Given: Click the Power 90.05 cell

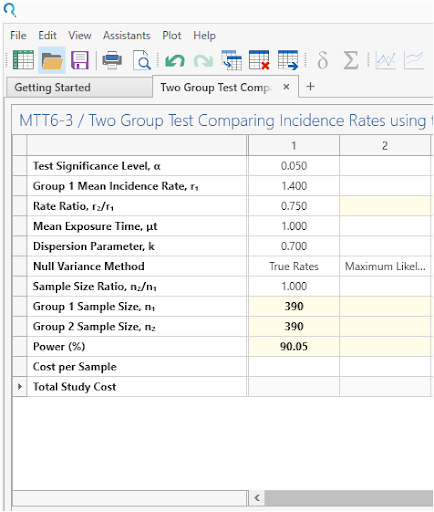Looking at the screenshot, I should coord(294,347).
